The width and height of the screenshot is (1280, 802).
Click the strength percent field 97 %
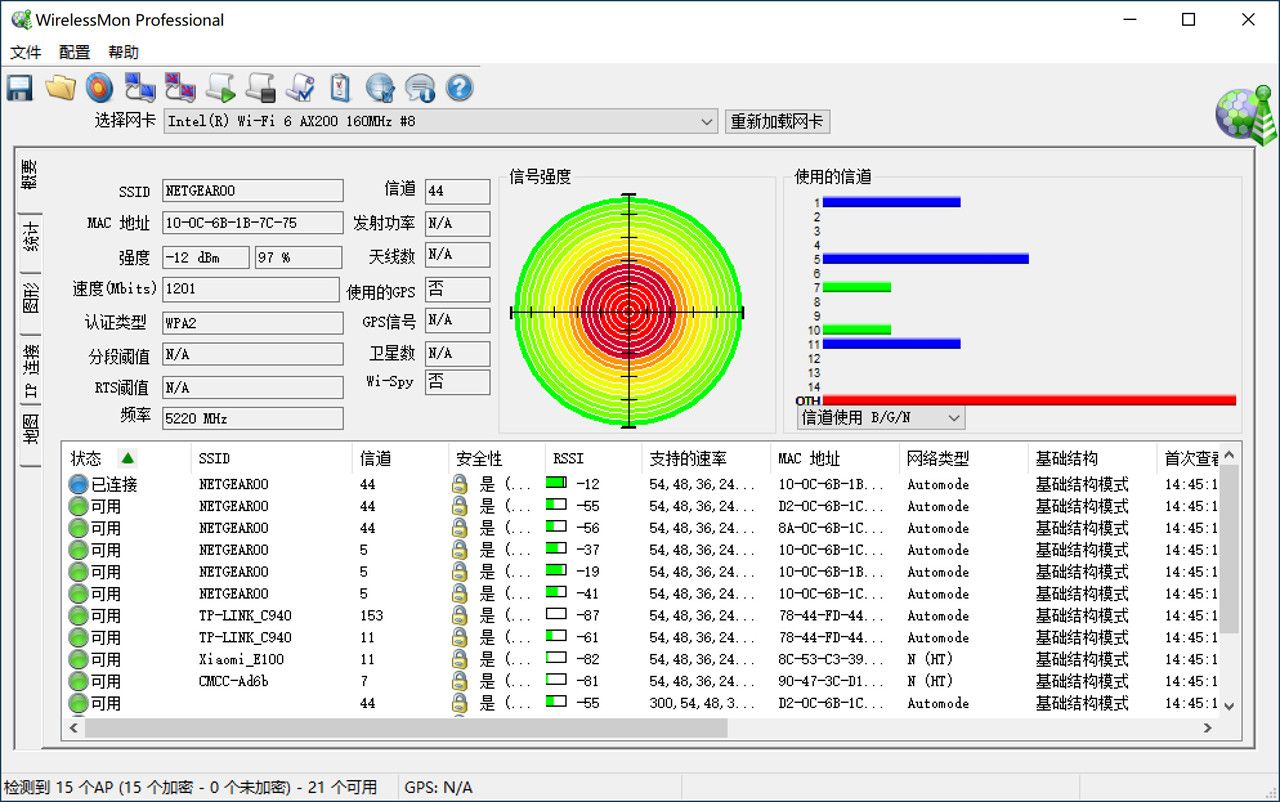[298, 257]
